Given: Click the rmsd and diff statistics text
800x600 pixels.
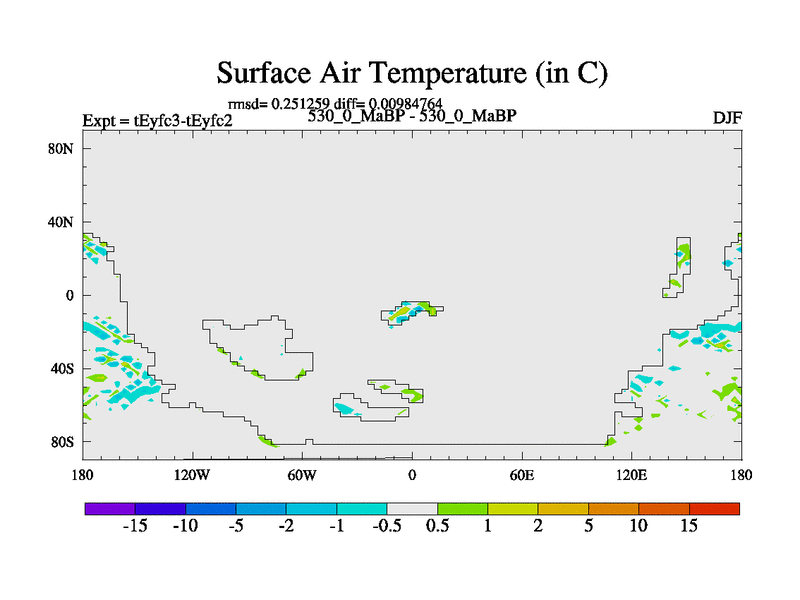Looking at the screenshot, I should 335,103.
